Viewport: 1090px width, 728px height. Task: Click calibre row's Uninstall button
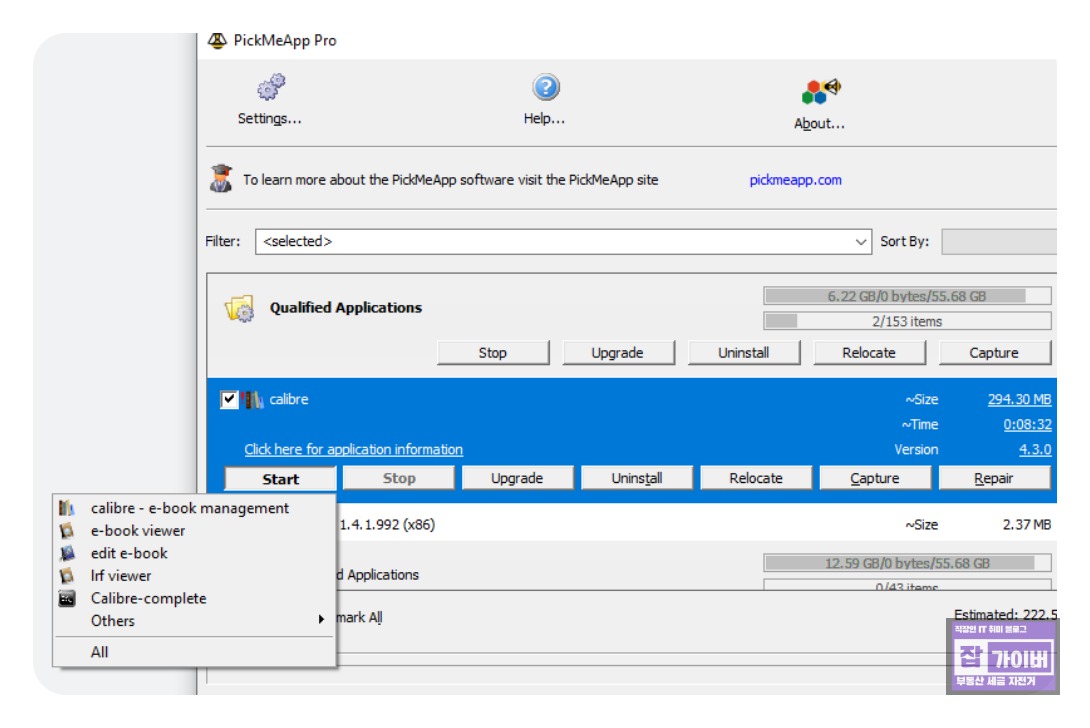pyautogui.click(x=637, y=478)
